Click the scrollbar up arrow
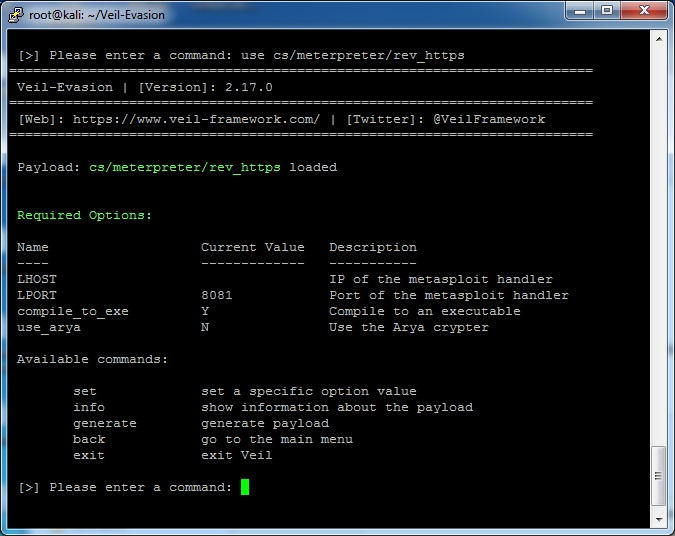Screen dimensions: 675x536 point(659,39)
